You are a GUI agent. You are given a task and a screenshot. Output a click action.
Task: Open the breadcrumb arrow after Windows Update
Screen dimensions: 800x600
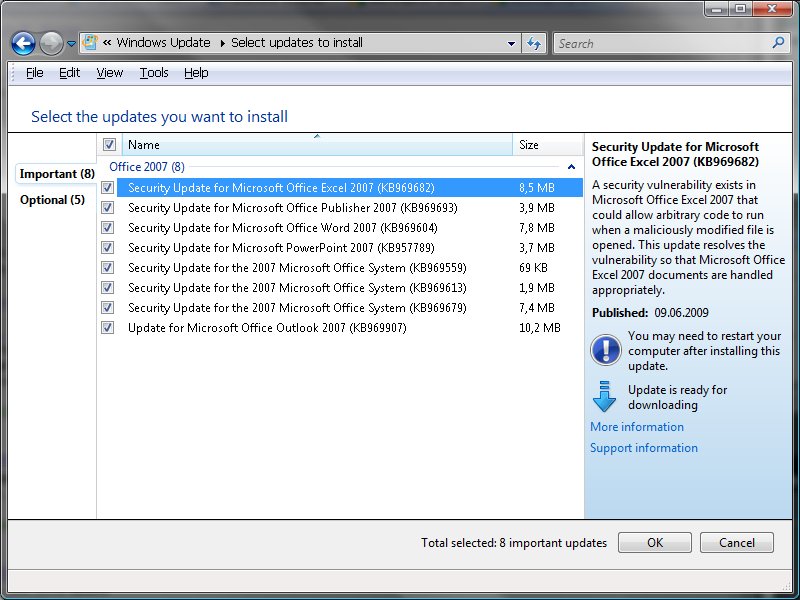tap(222, 43)
